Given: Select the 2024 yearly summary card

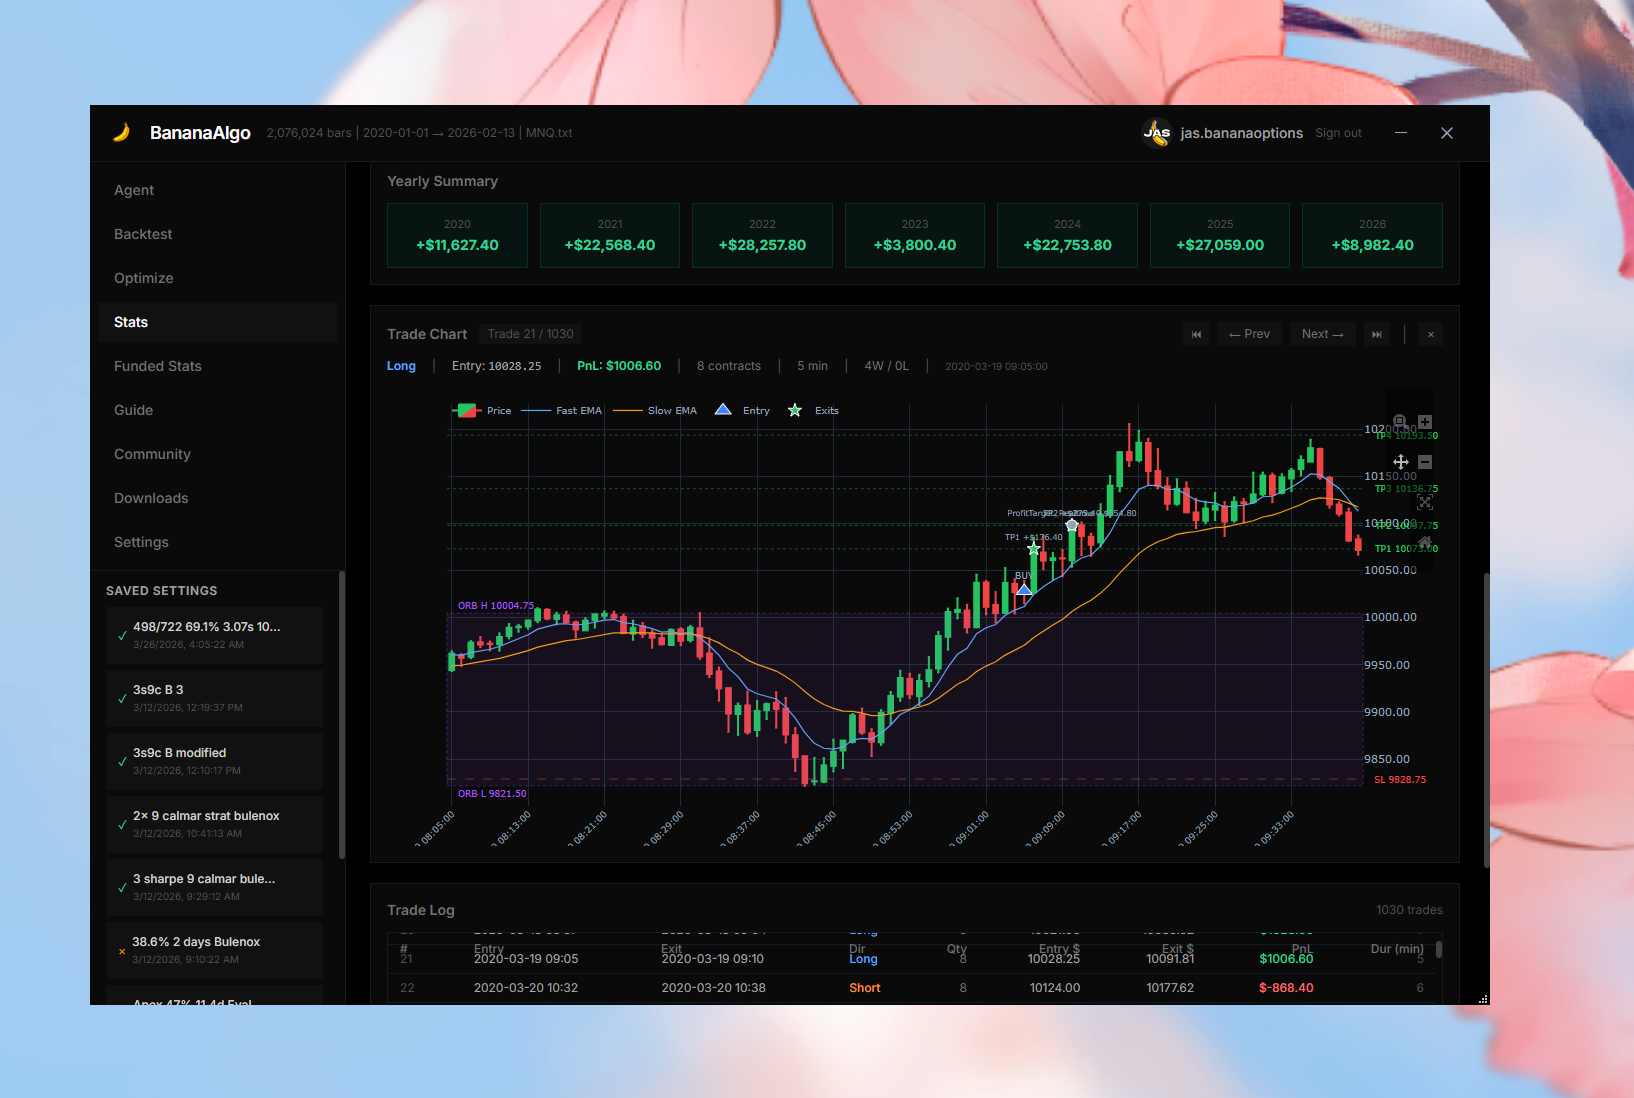Looking at the screenshot, I should (1066, 235).
